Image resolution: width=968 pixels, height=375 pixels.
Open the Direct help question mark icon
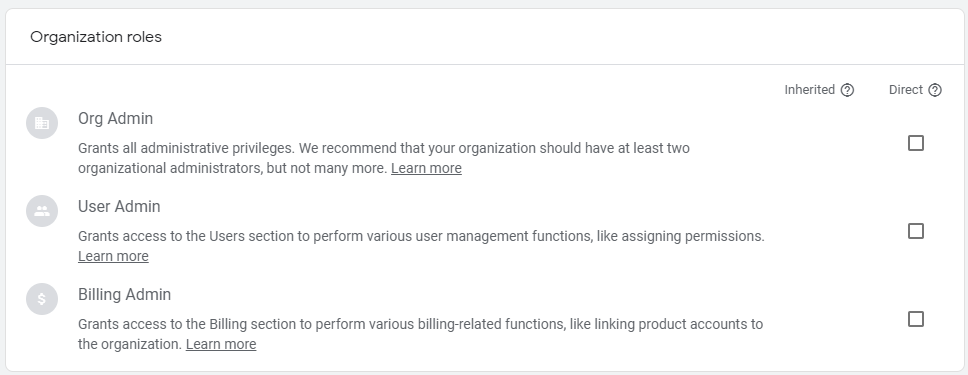pos(935,90)
